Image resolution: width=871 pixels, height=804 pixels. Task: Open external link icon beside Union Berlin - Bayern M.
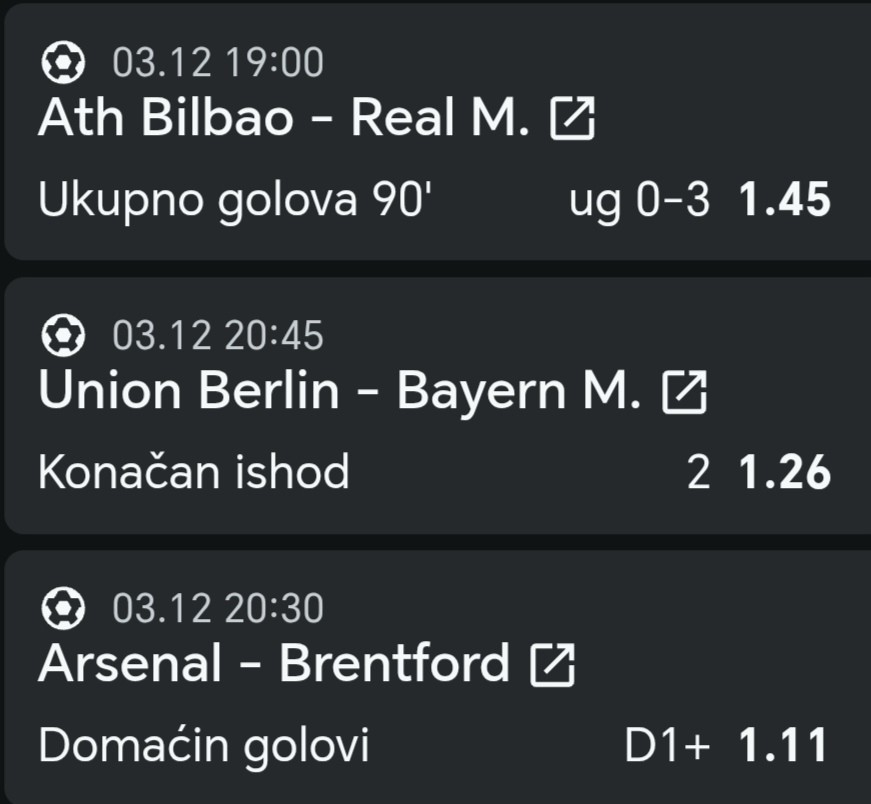(x=685, y=393)
